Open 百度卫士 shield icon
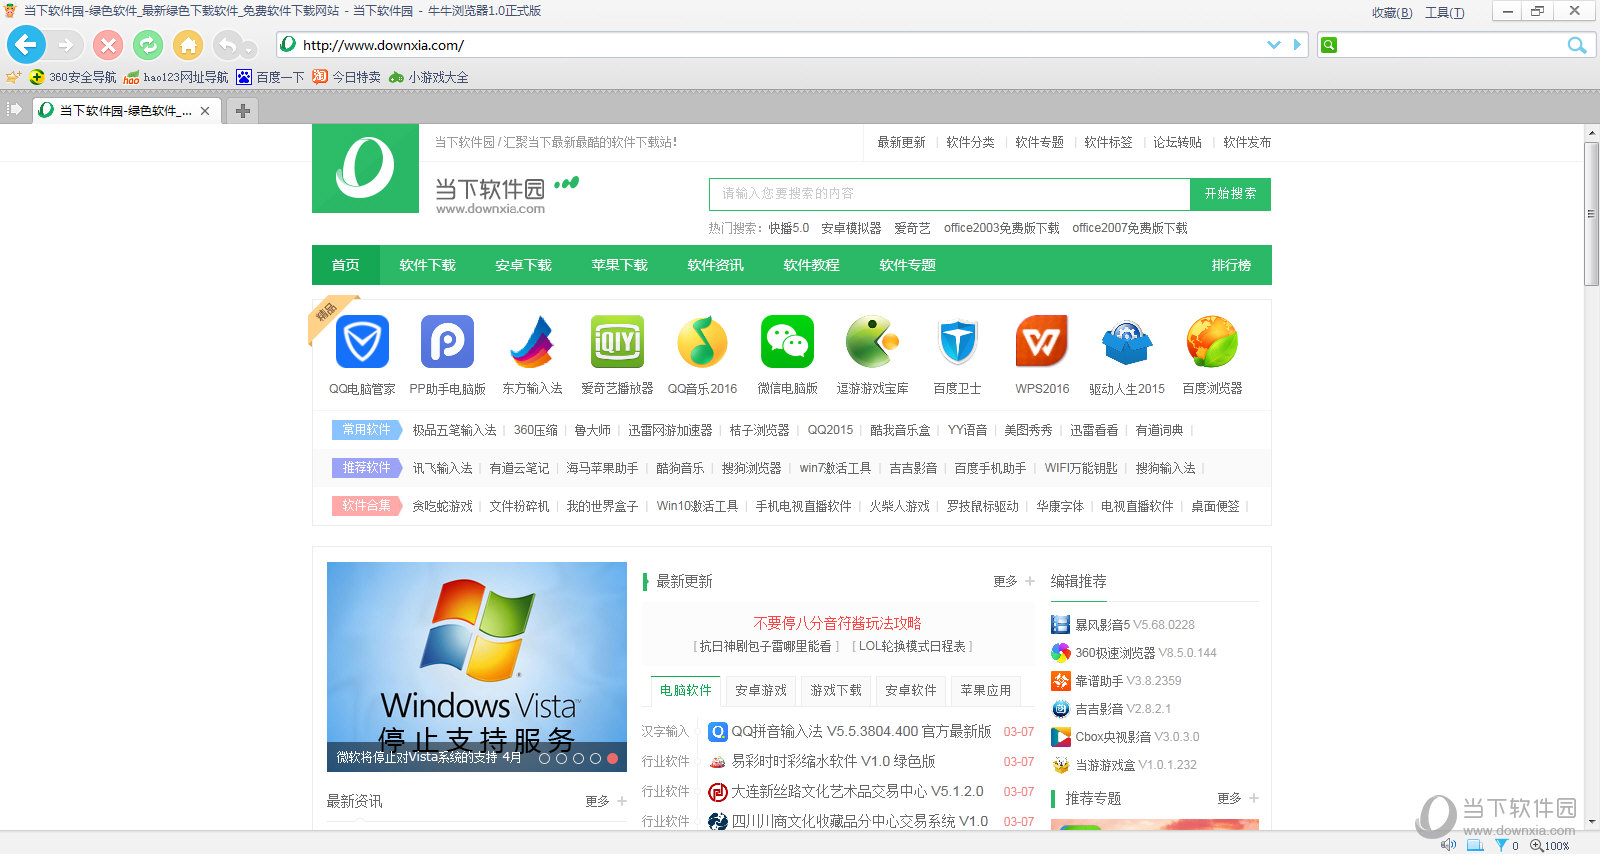The image size is (1600, 860). click(x=957, y=342)
